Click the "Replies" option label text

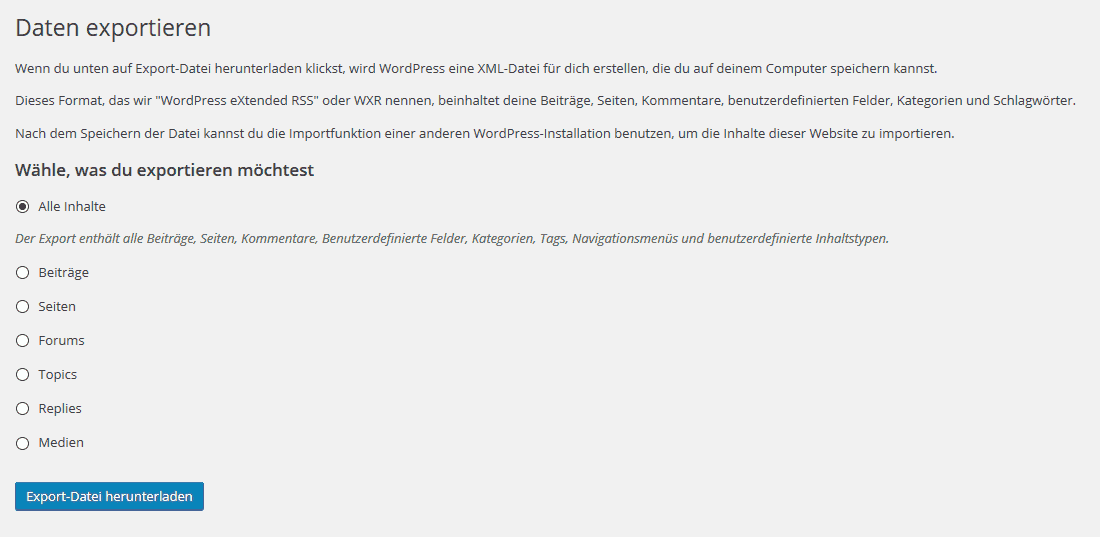click(60, 409)
